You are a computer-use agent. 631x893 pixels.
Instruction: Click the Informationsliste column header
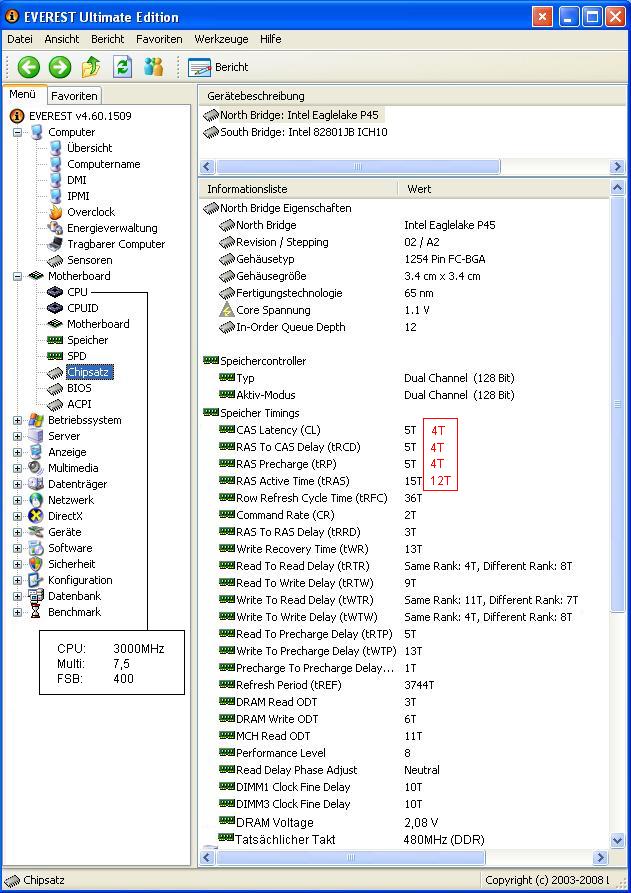[x=298, y=189]
